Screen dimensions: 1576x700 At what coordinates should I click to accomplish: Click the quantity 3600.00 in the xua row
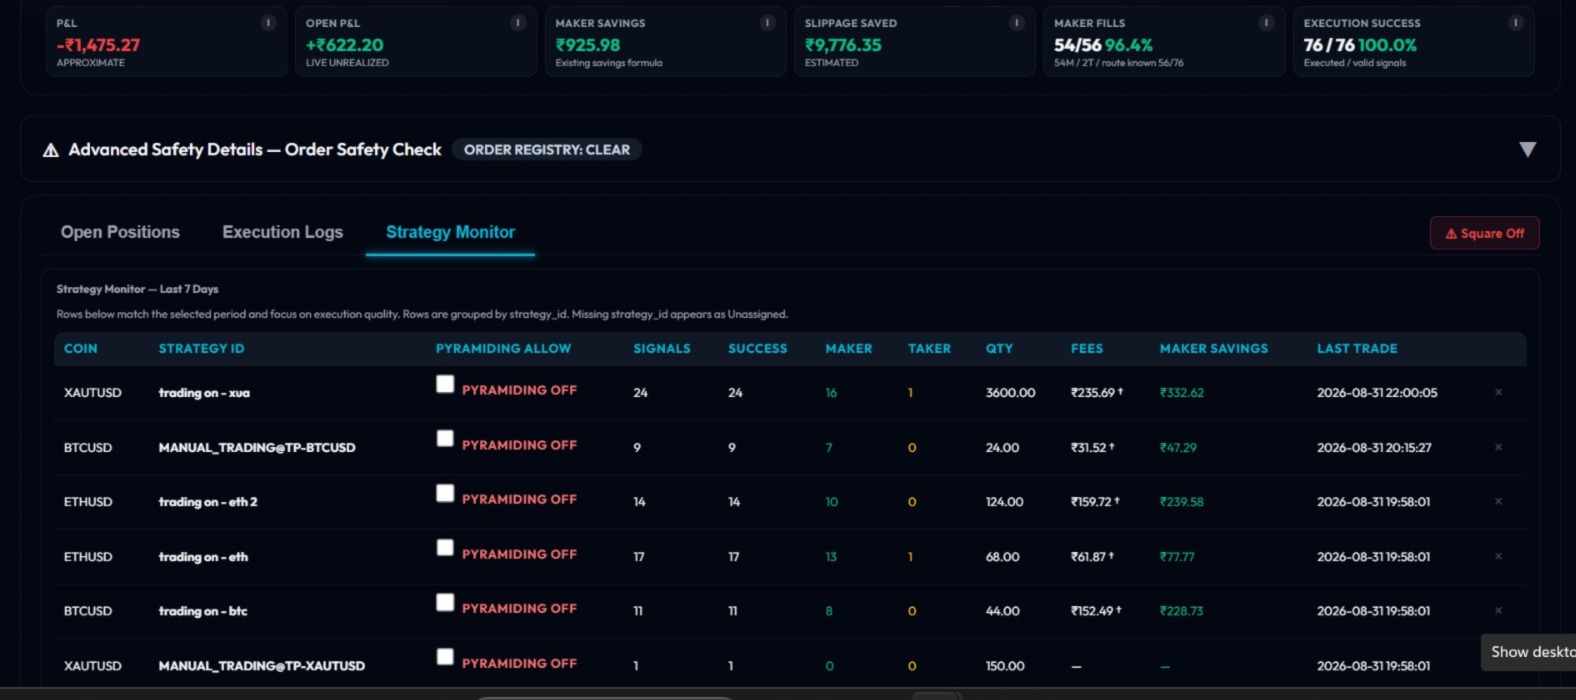1010,393
